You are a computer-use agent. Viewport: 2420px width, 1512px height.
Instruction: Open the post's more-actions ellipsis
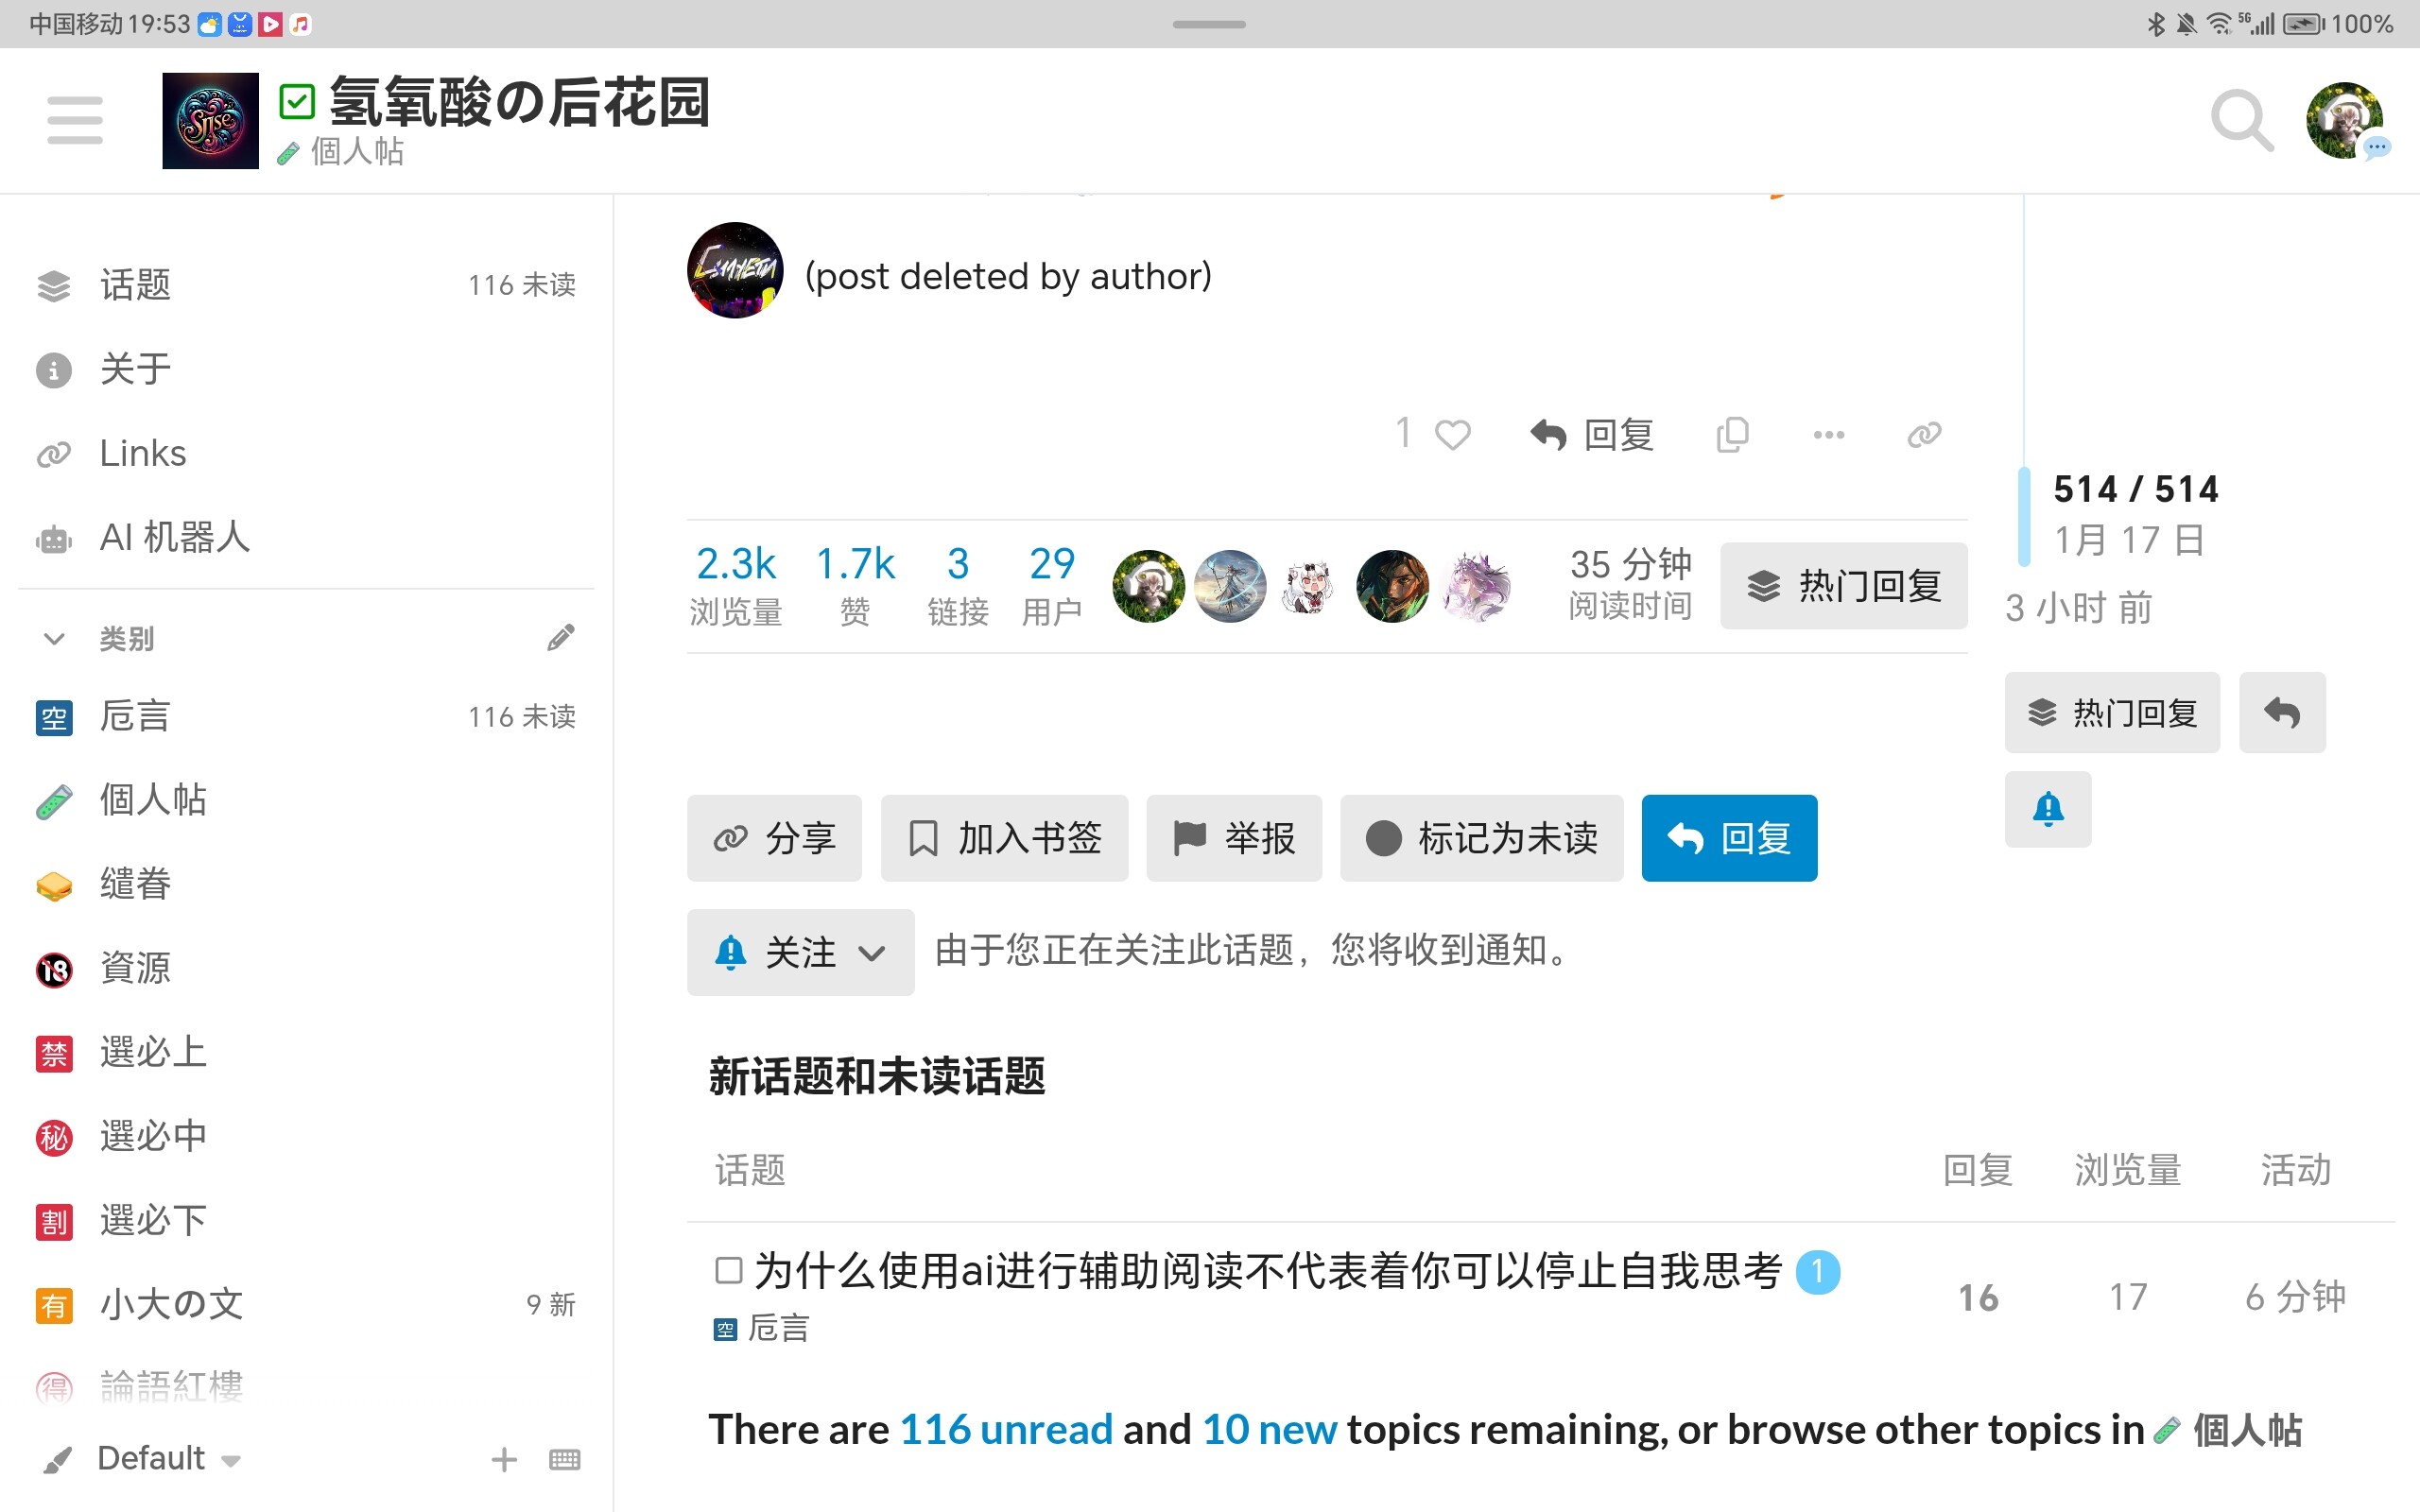[x=1828, y=435]
